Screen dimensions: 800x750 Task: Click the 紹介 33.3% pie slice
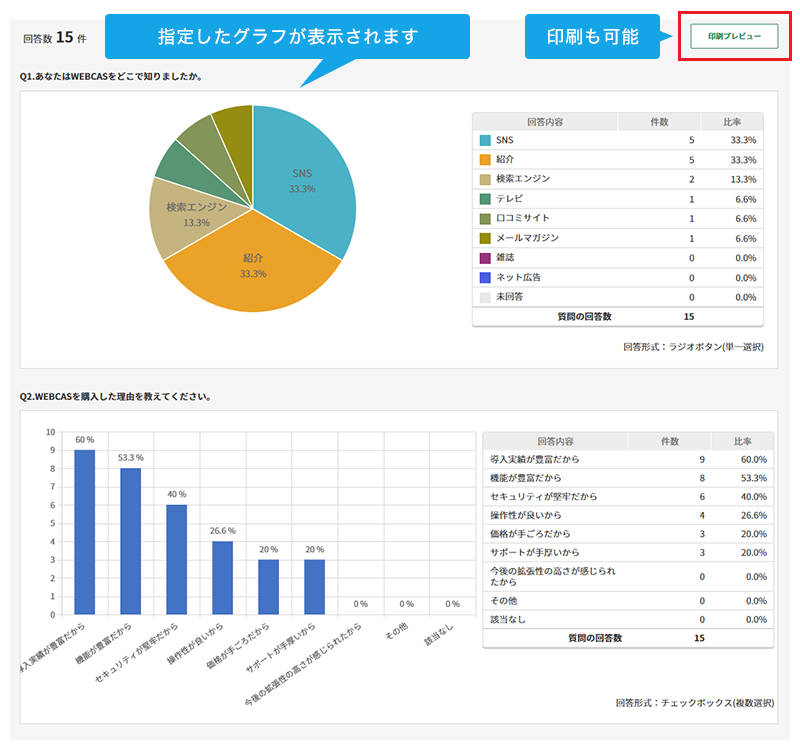pos(253,265)
